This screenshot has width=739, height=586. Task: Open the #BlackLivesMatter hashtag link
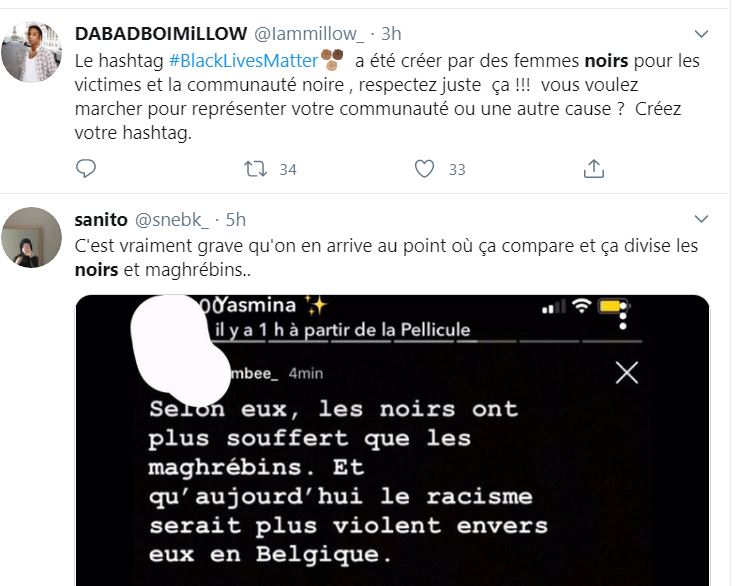[x=244, y=61]
